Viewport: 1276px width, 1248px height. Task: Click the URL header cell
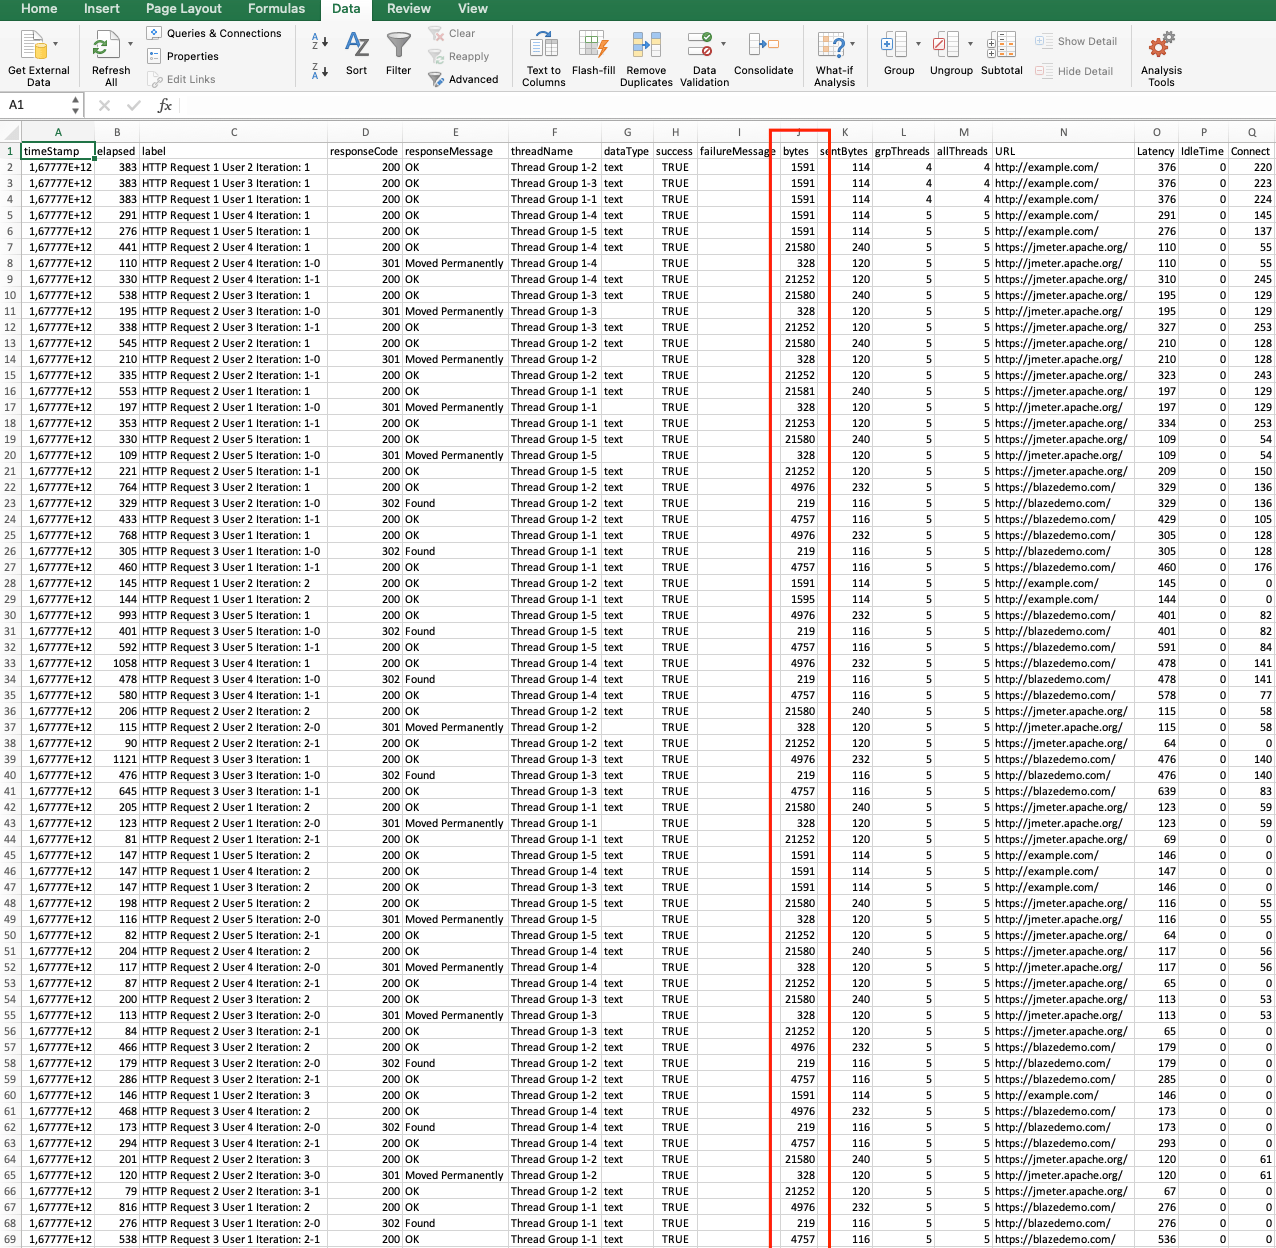tap(1063, 151)
